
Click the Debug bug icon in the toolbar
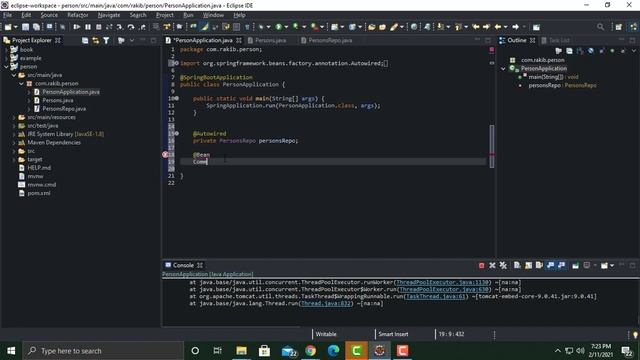pos(261,27)
